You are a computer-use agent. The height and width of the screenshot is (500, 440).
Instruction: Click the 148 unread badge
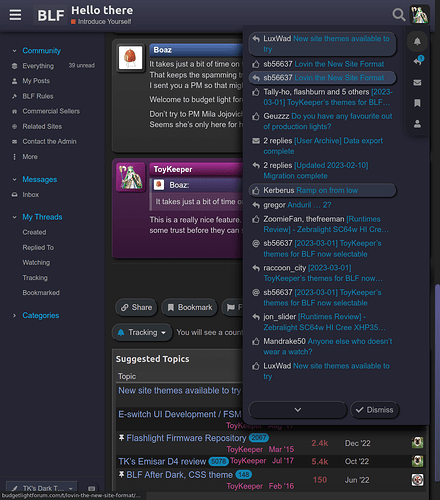coord(244,474)
